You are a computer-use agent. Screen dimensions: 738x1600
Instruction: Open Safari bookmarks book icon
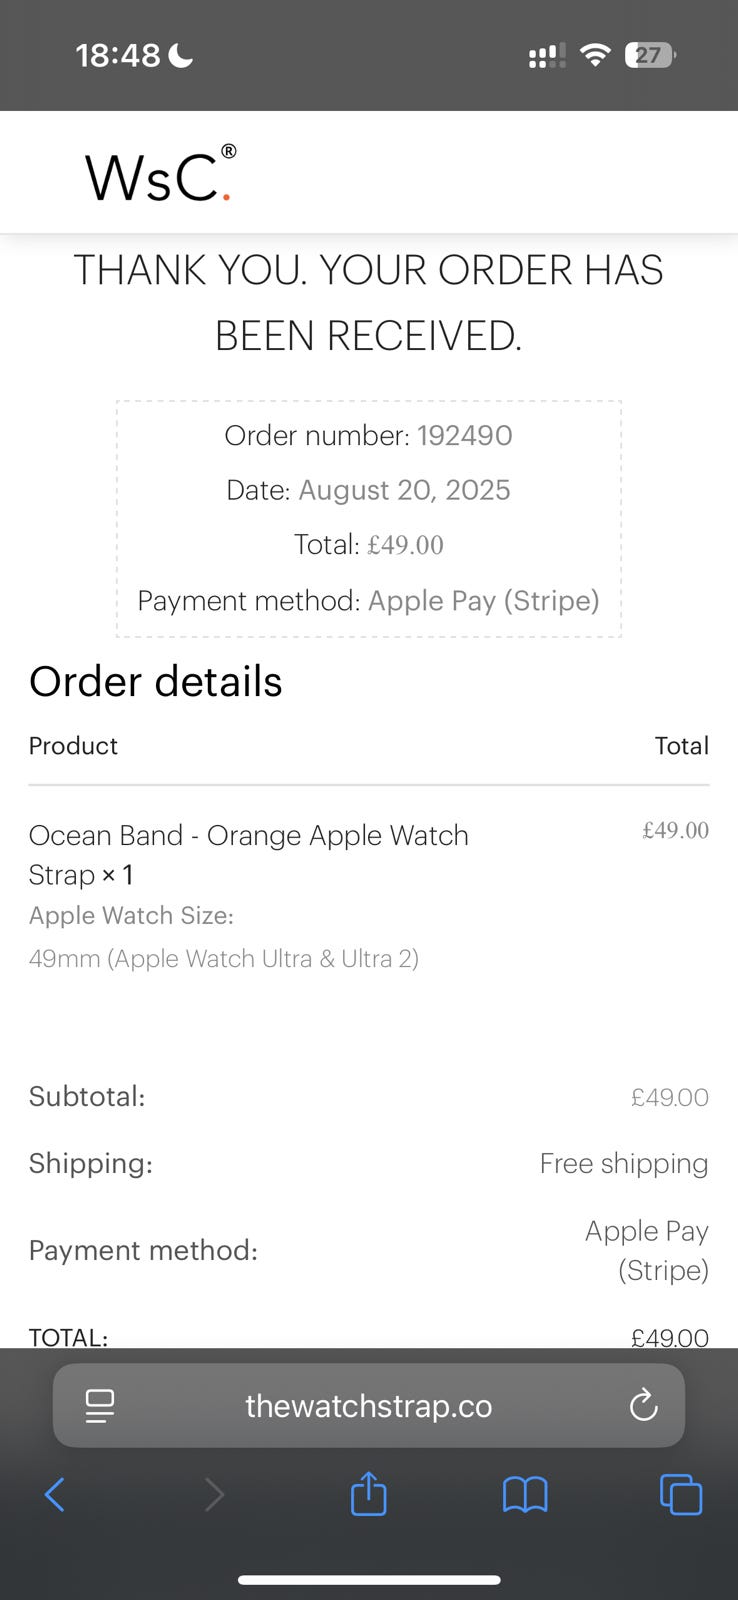pyautogui.click(x=525, y=1495)
